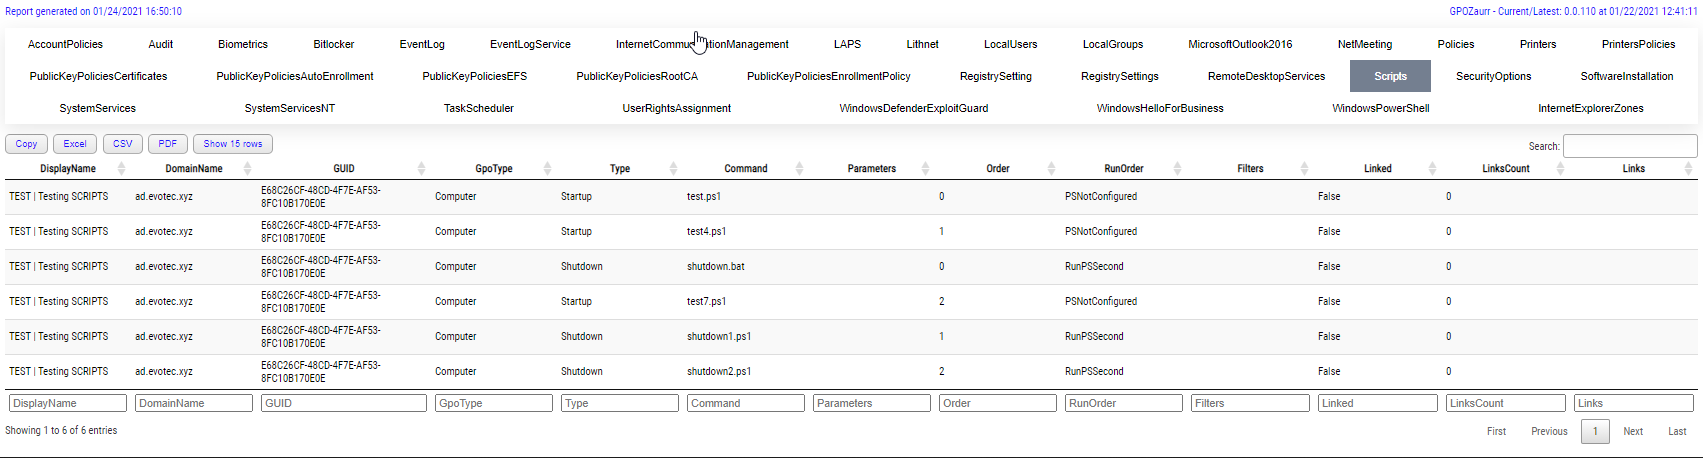This screenshot has width=1703, height=458.
Task: Click the Command column filter box
Action: click(745, 403)
